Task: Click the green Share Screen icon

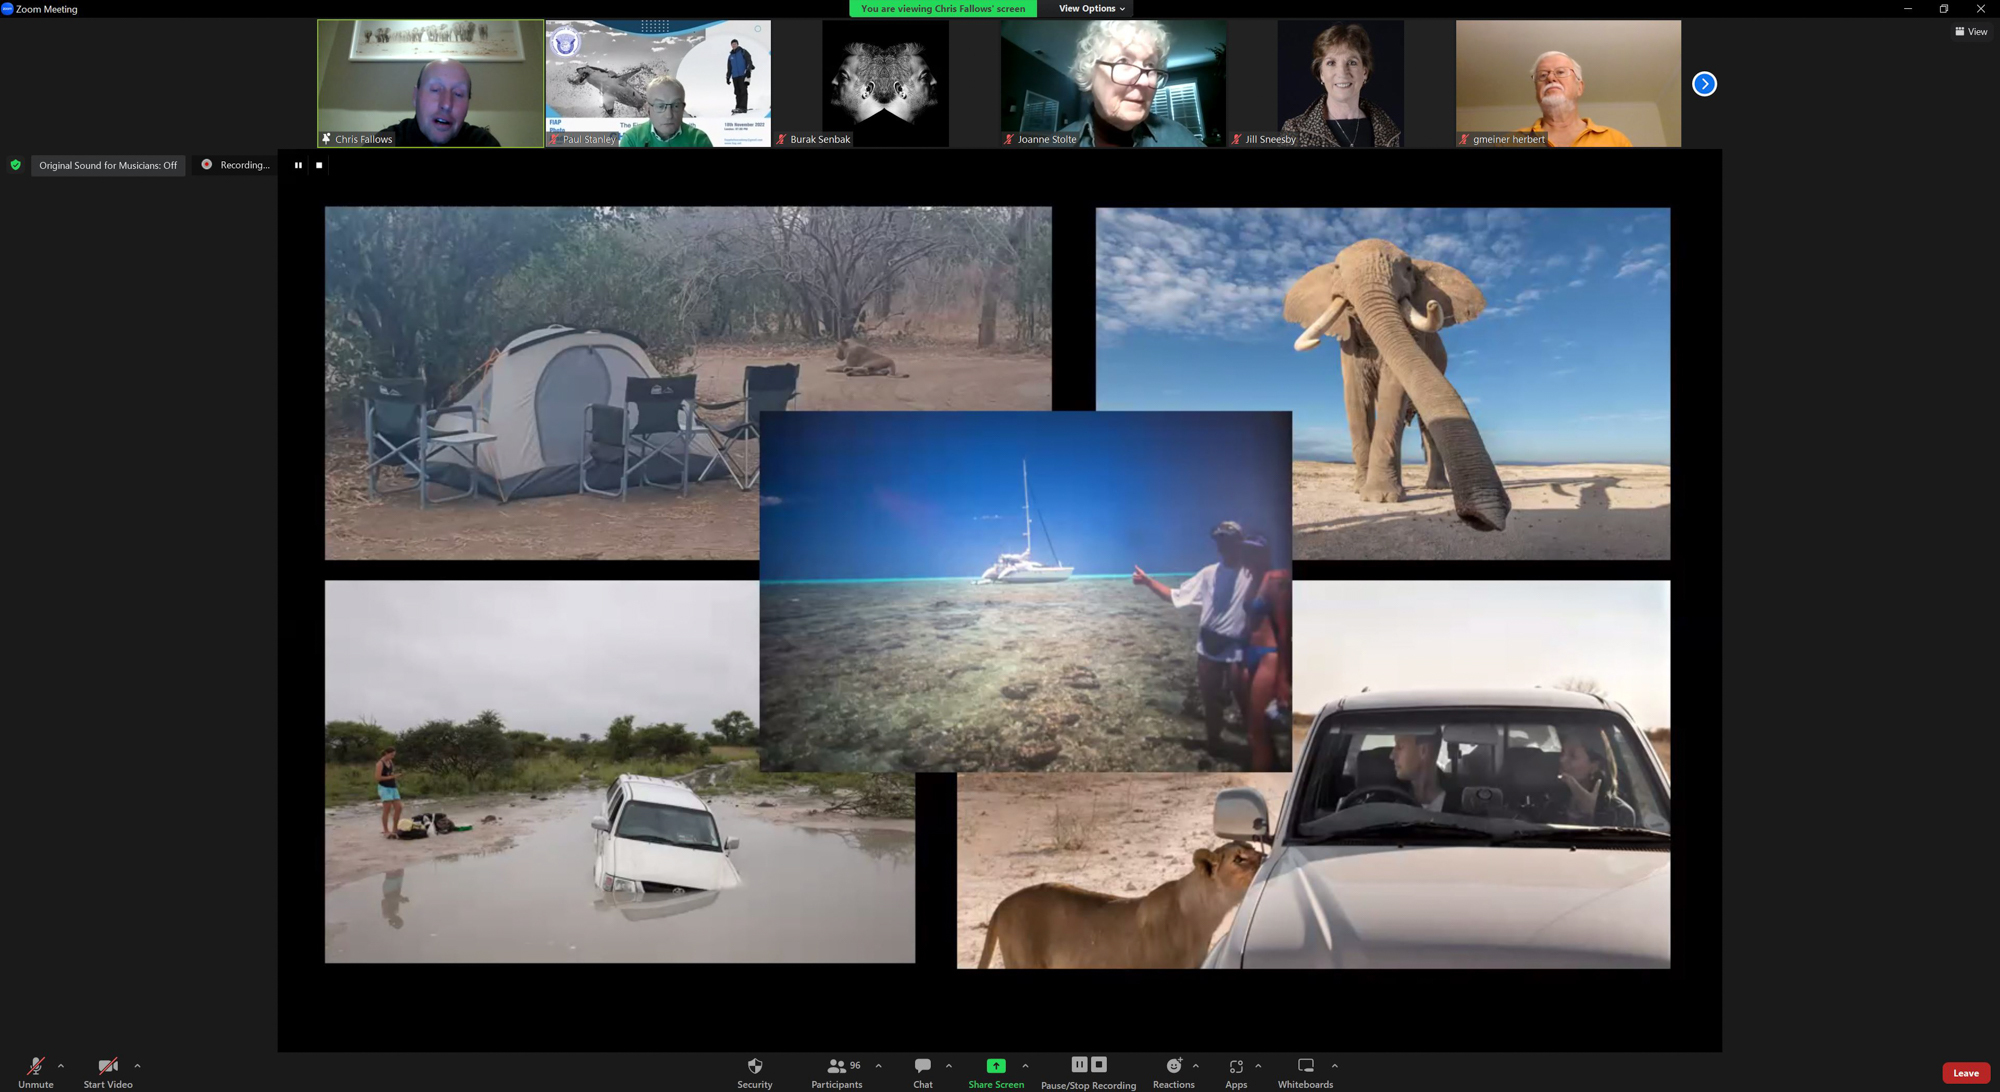Action: point(995,1066)
